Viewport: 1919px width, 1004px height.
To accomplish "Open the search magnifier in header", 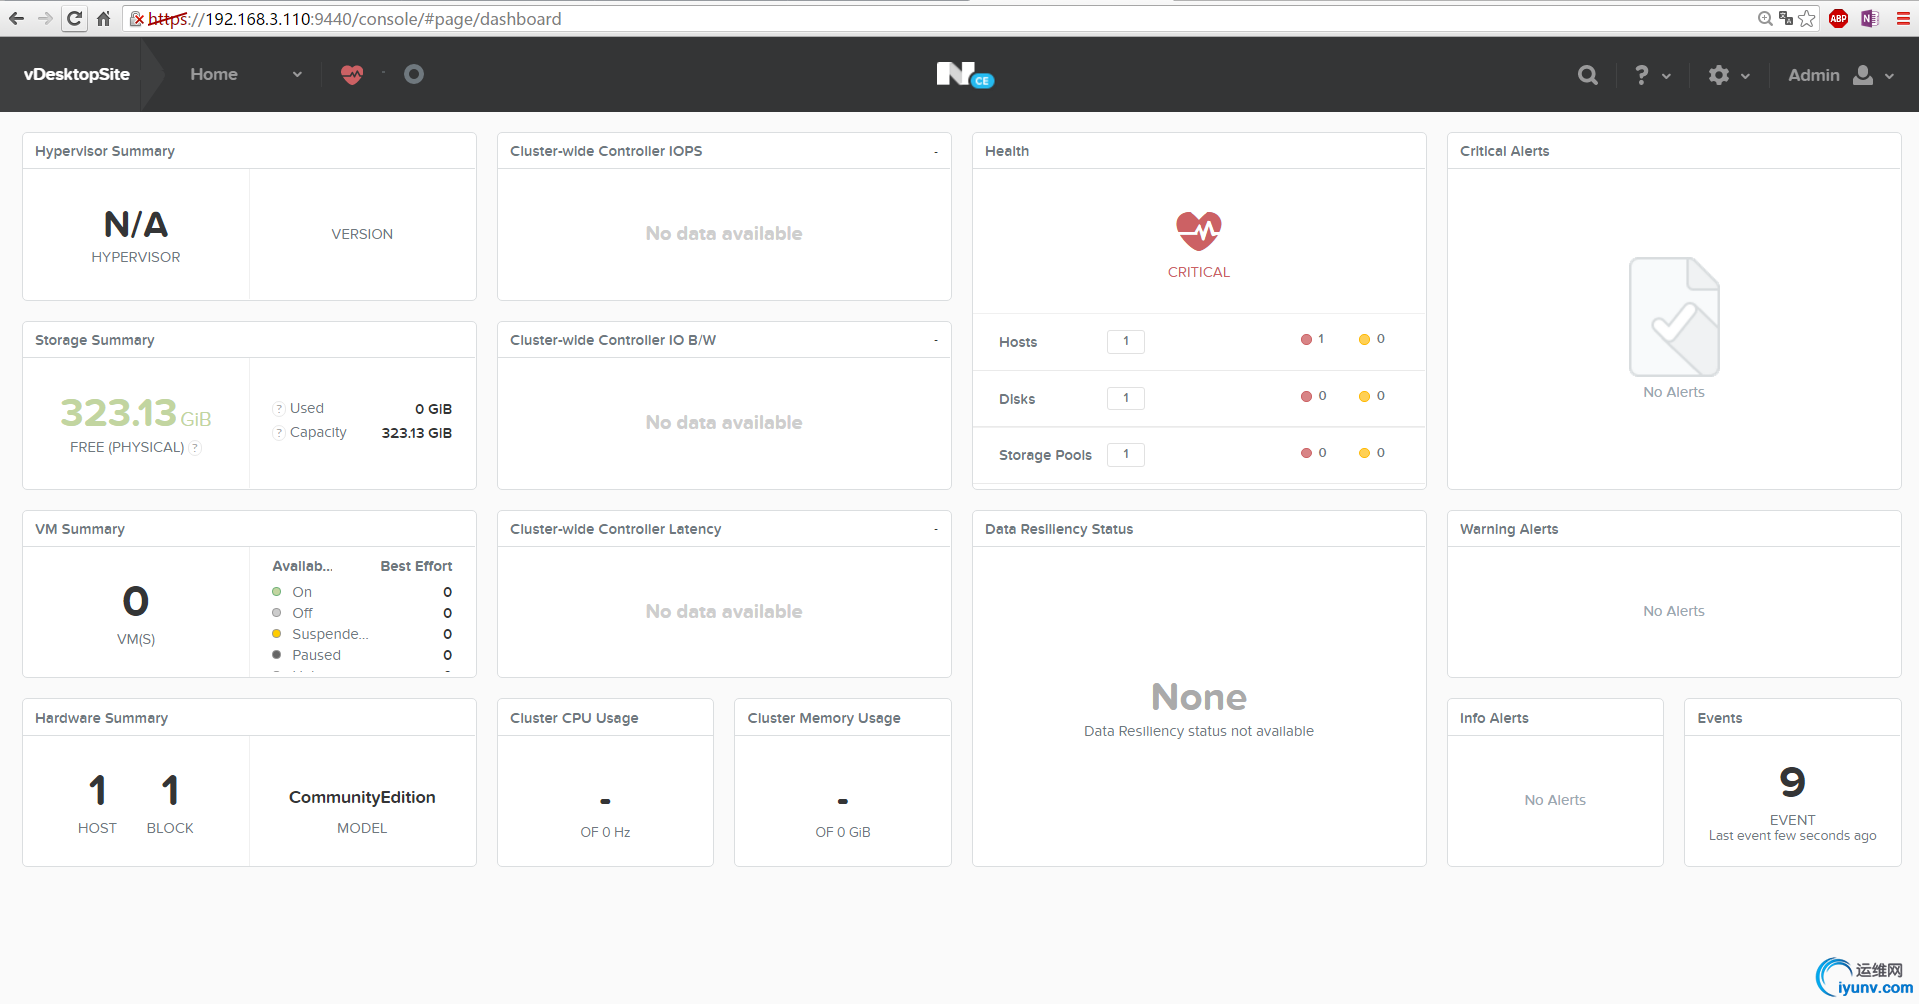I will click(1587, 75).
